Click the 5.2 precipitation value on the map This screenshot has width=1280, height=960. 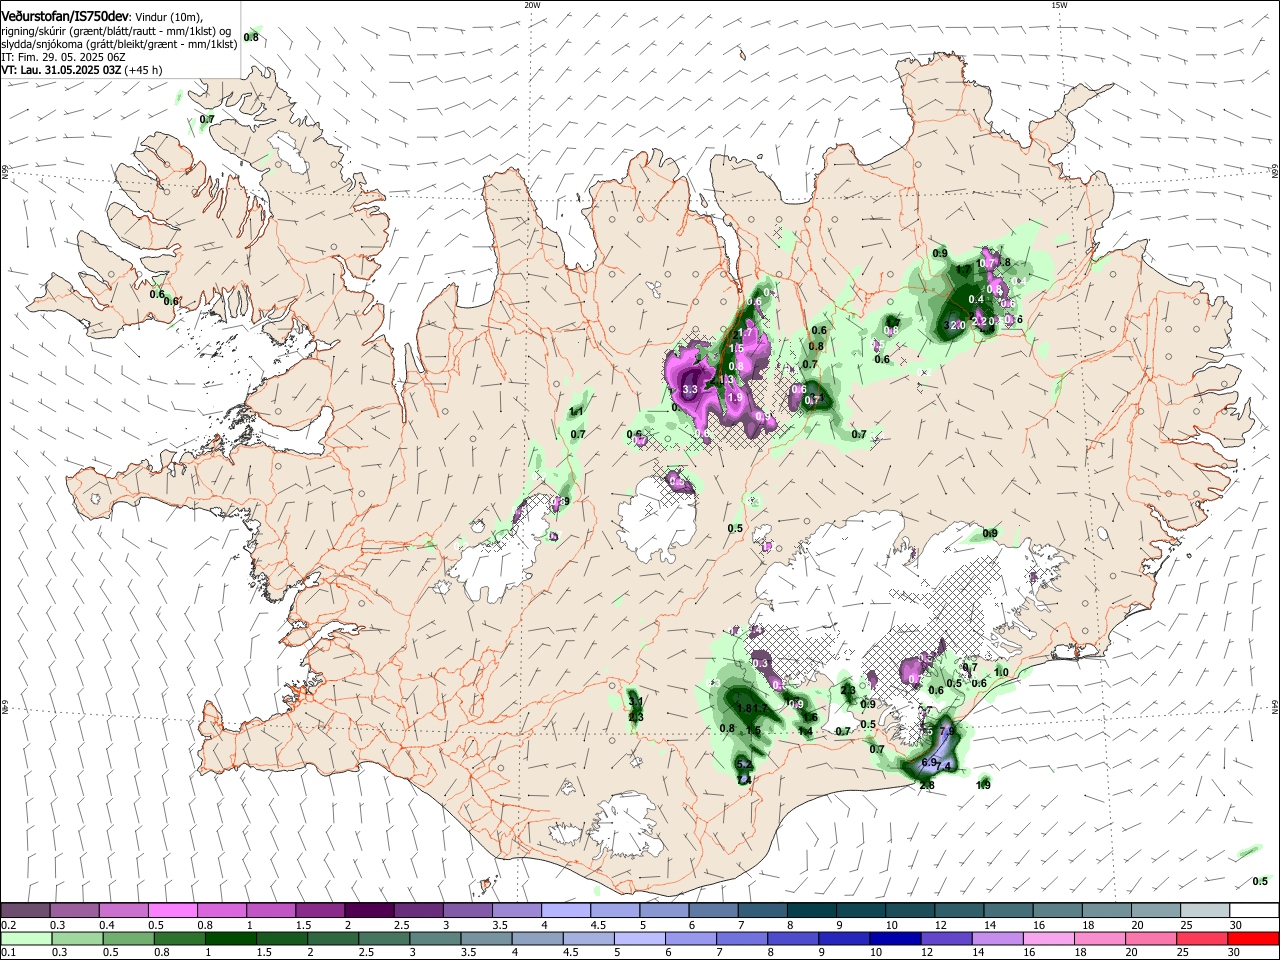pyautogui.click(x=744, y=765)
